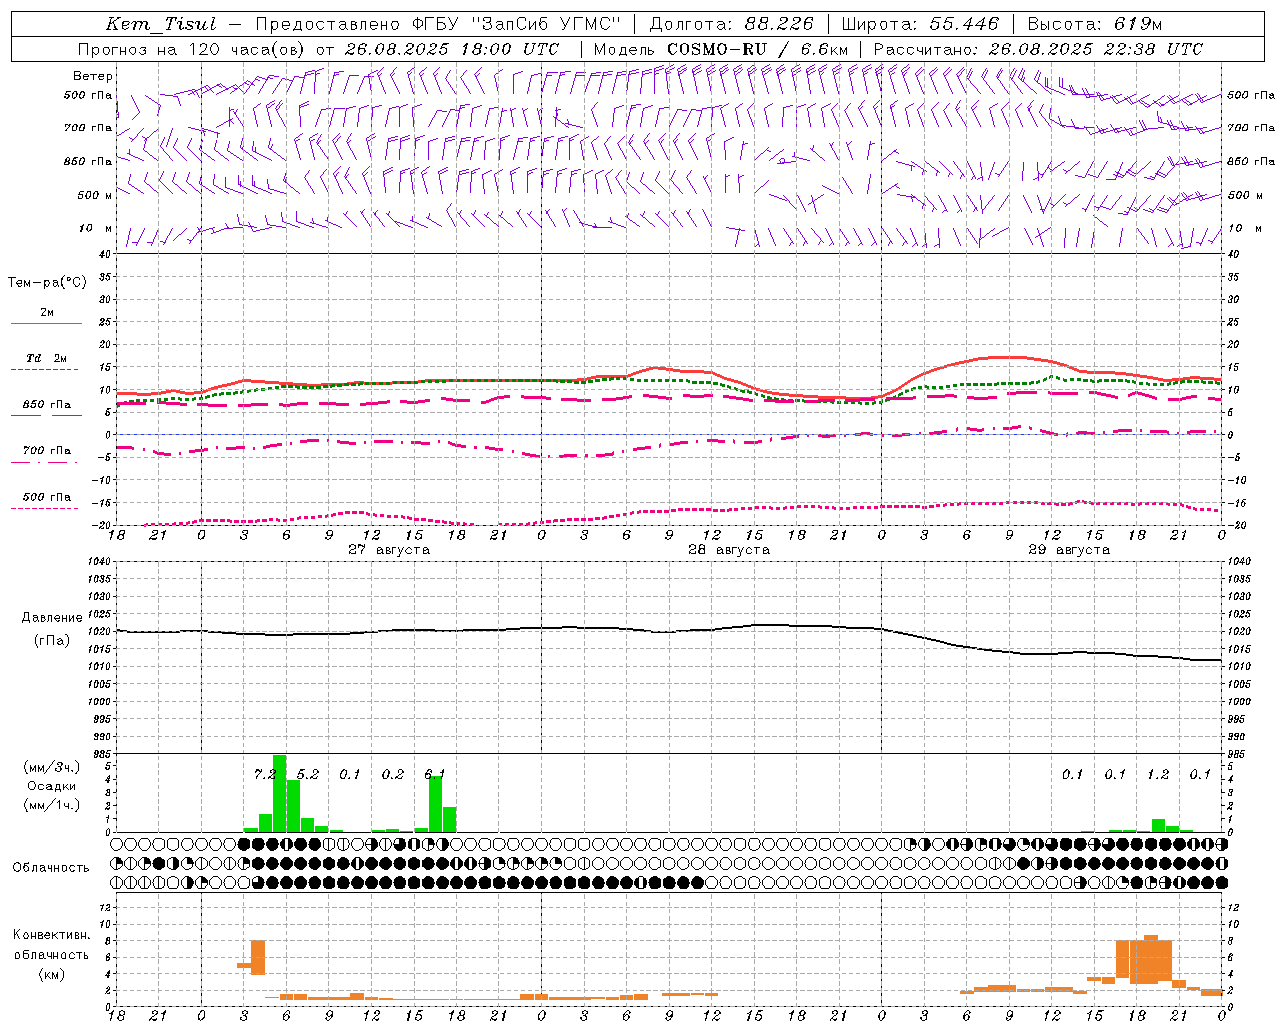The image size is (1280, 1024).
Task: Click the "7.2" precipitation value
Action: click(264, 774)
